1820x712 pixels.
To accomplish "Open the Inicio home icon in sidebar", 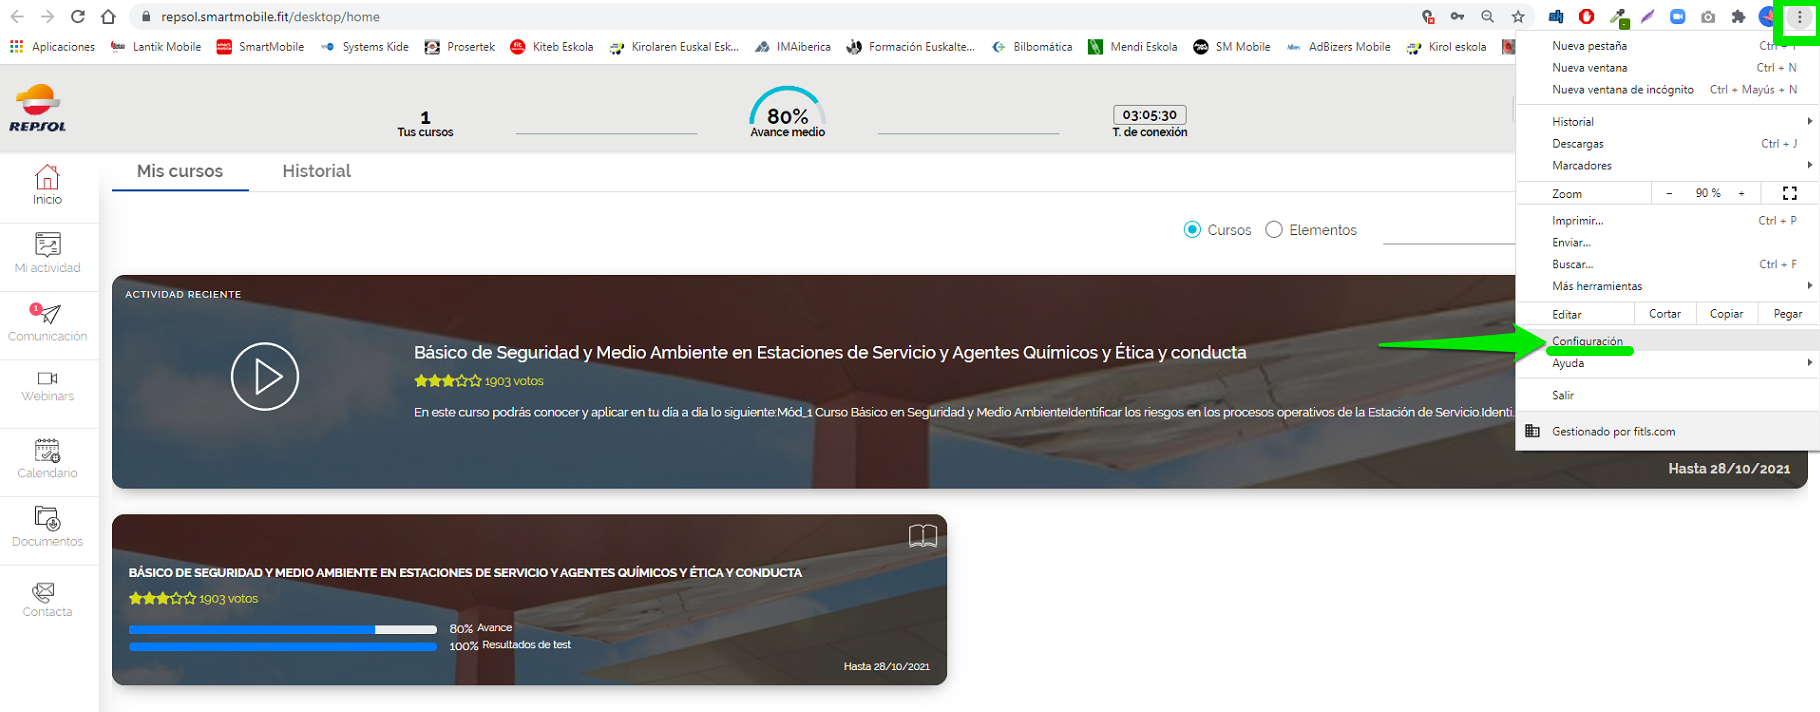I will pyautogui.click(x=47, y=179).
